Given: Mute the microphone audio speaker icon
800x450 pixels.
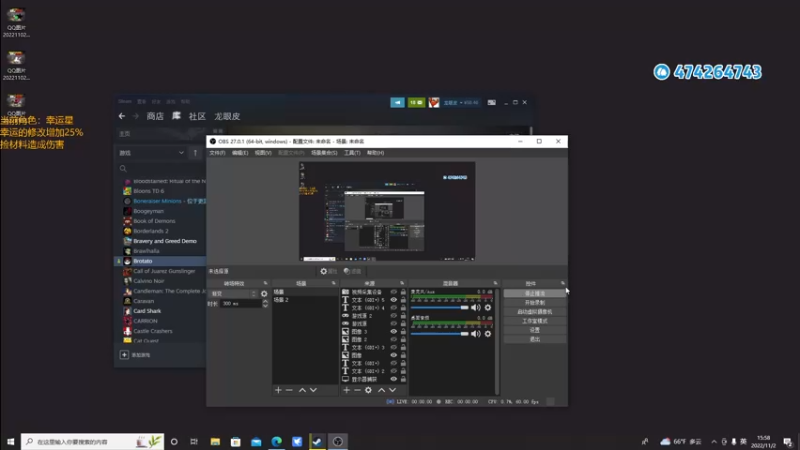Looking at the screenshot, I should tap(476, 308).
